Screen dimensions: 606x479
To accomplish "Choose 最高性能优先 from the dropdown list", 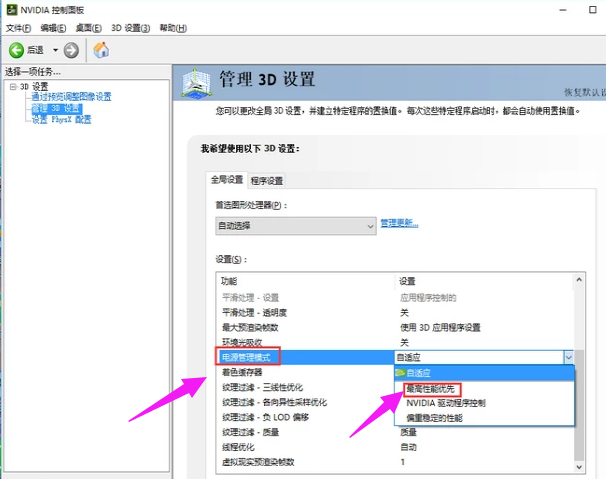I will (x=434, y=388).
